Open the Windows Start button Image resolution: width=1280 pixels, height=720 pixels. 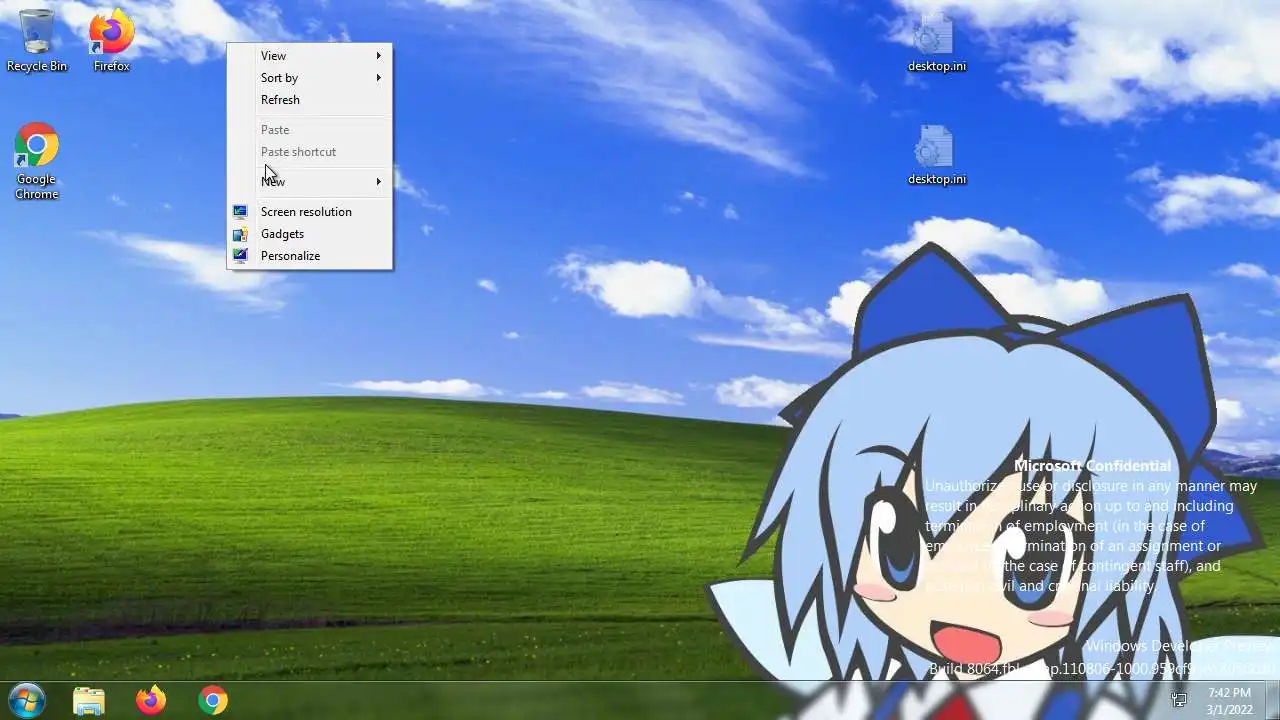tap(26, 700)
